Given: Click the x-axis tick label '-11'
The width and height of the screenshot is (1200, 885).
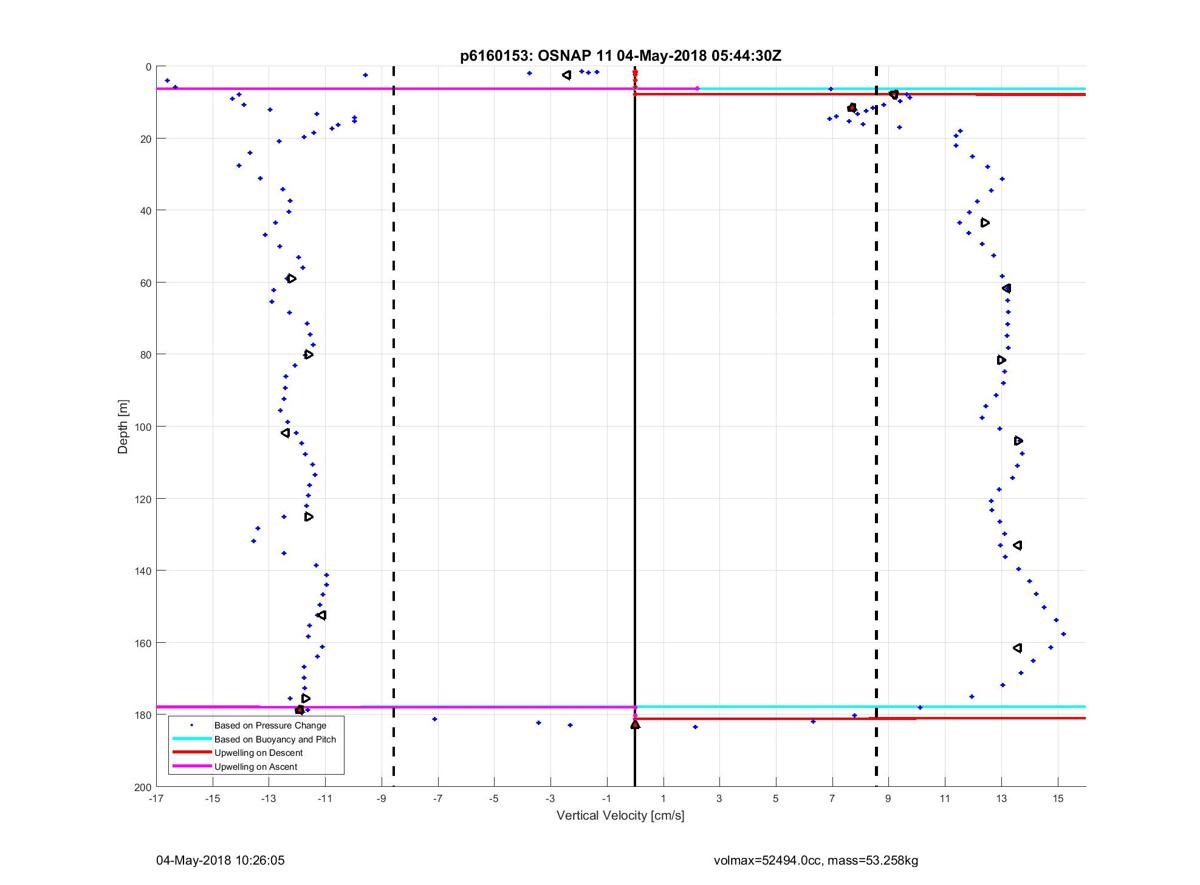Looking at the screenshot, I should [x=325, y=799].
